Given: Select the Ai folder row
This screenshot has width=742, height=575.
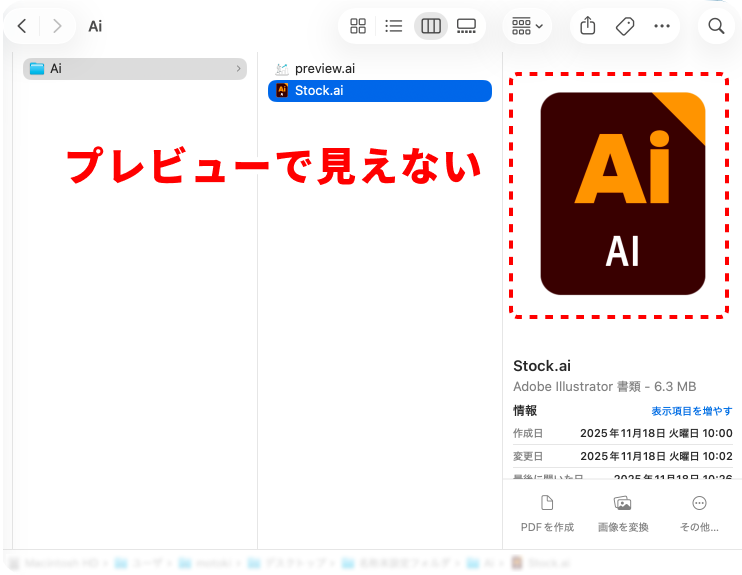Looking at the screenshot, I should click(135, 69).
